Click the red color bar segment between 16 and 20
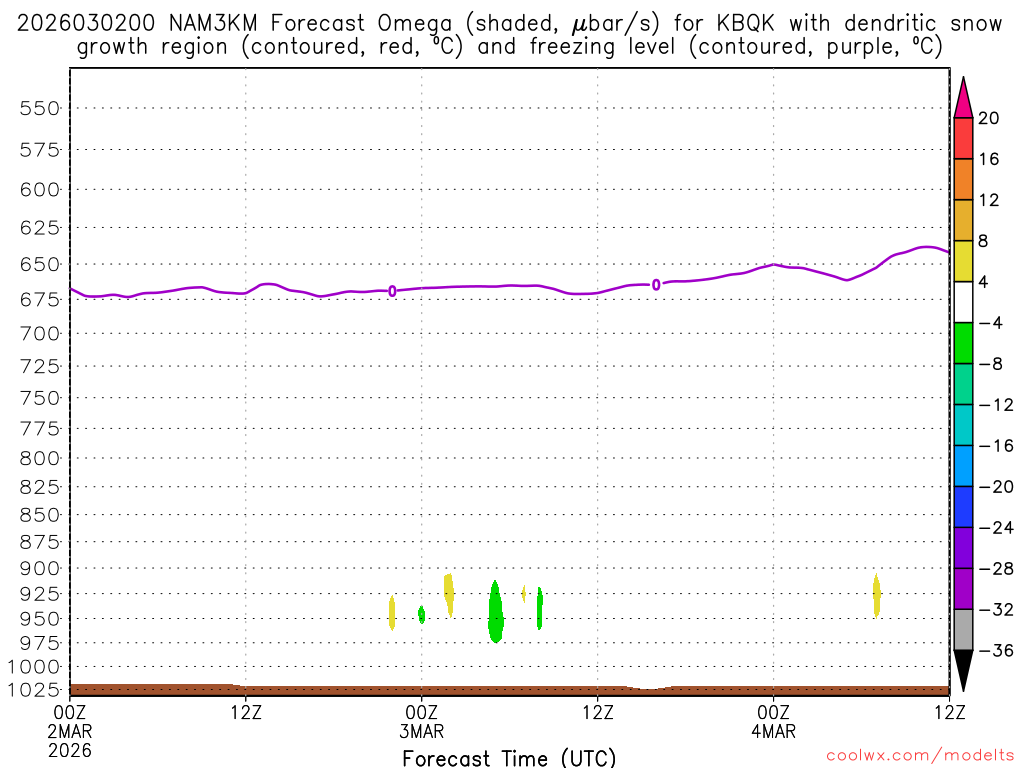This screenshot has height=768, width=1024. [963, 138]
